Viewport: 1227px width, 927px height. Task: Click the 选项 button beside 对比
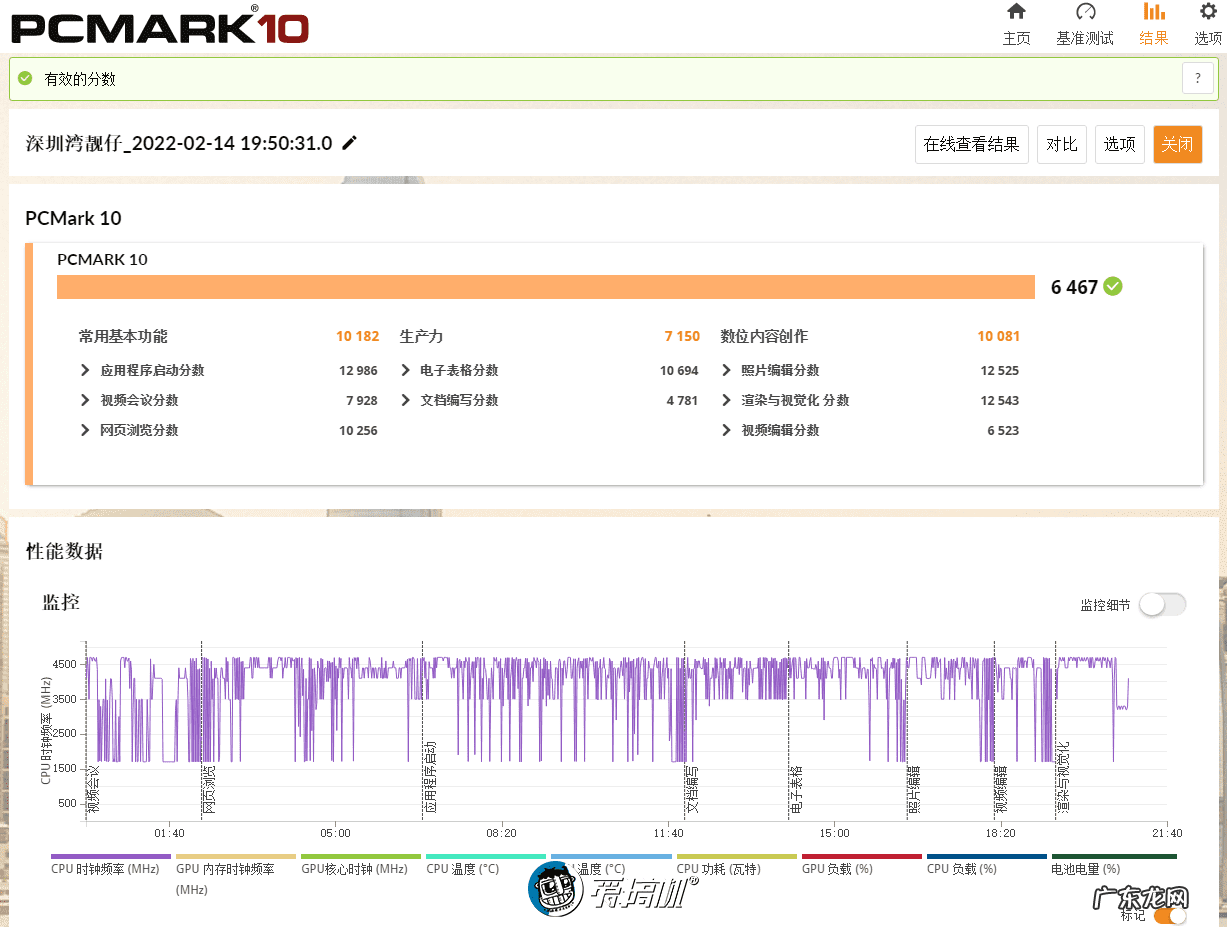pyautogui.click(x=1120, y=144)
